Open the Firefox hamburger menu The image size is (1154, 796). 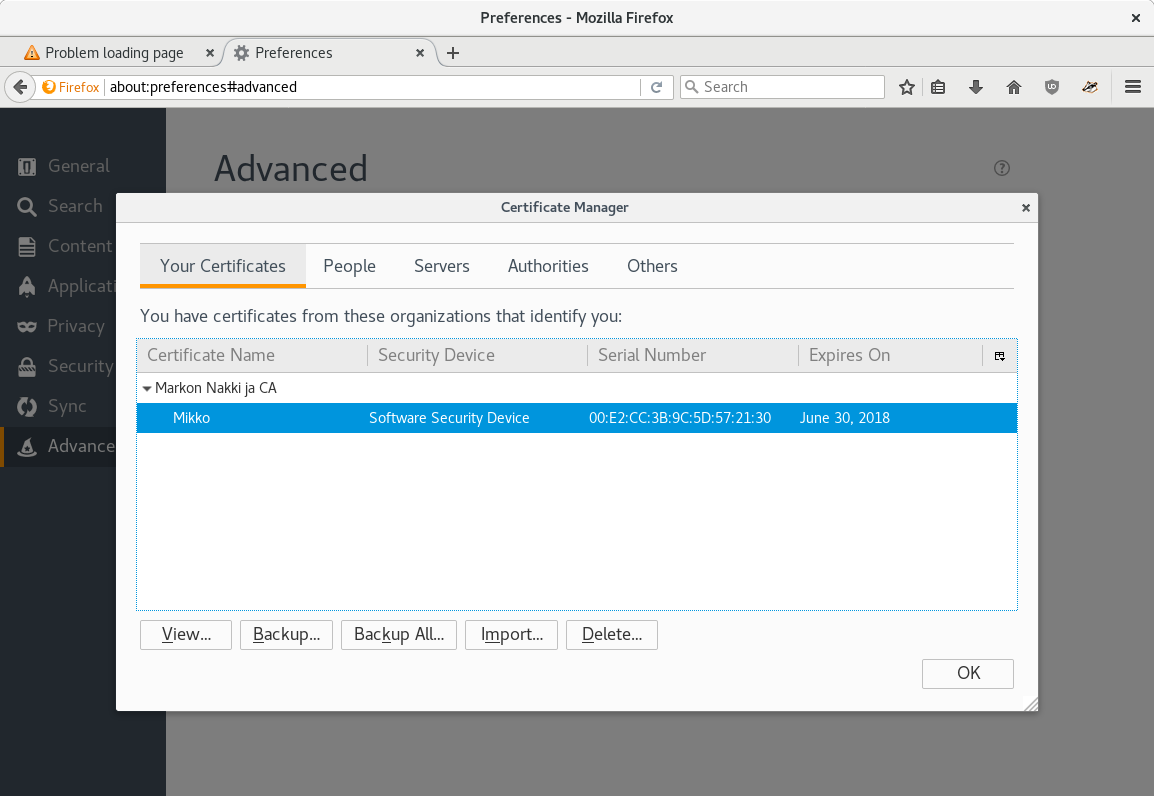(x=1133, y=87)
